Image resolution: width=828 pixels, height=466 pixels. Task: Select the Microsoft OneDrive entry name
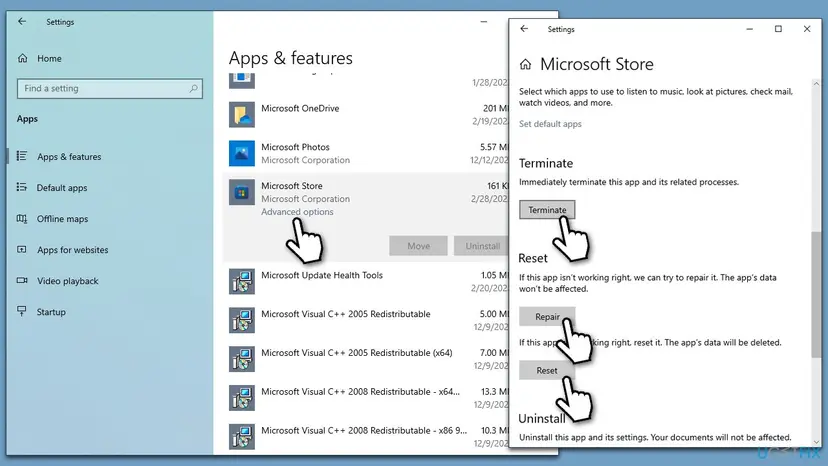pyautogui.click(x=300, y=108)
